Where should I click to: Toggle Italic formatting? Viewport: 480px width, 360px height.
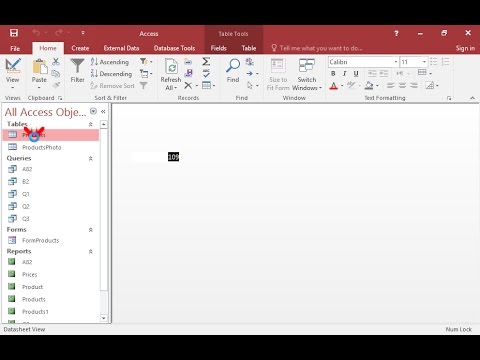tap(345, 74)
